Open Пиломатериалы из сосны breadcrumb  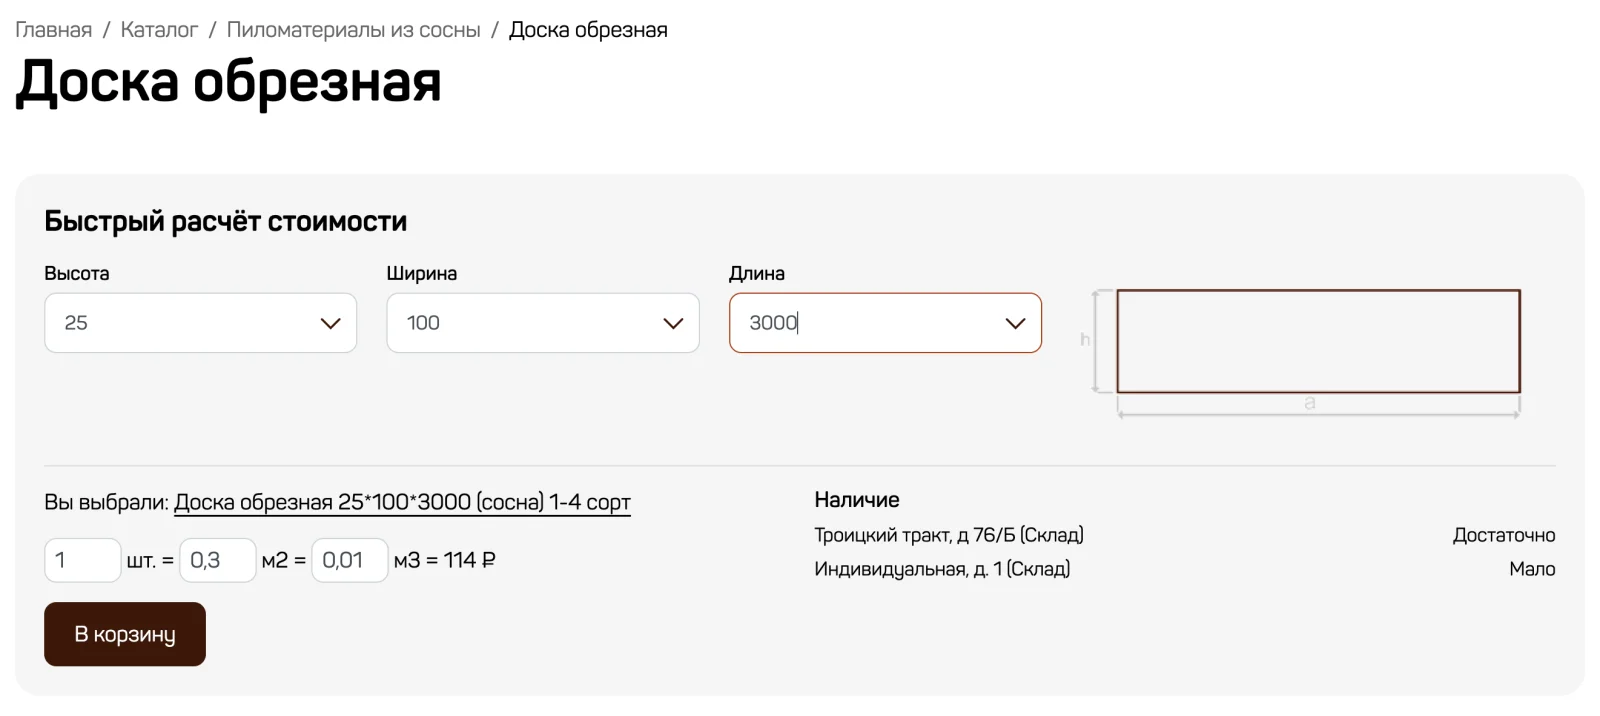[353, 30]
